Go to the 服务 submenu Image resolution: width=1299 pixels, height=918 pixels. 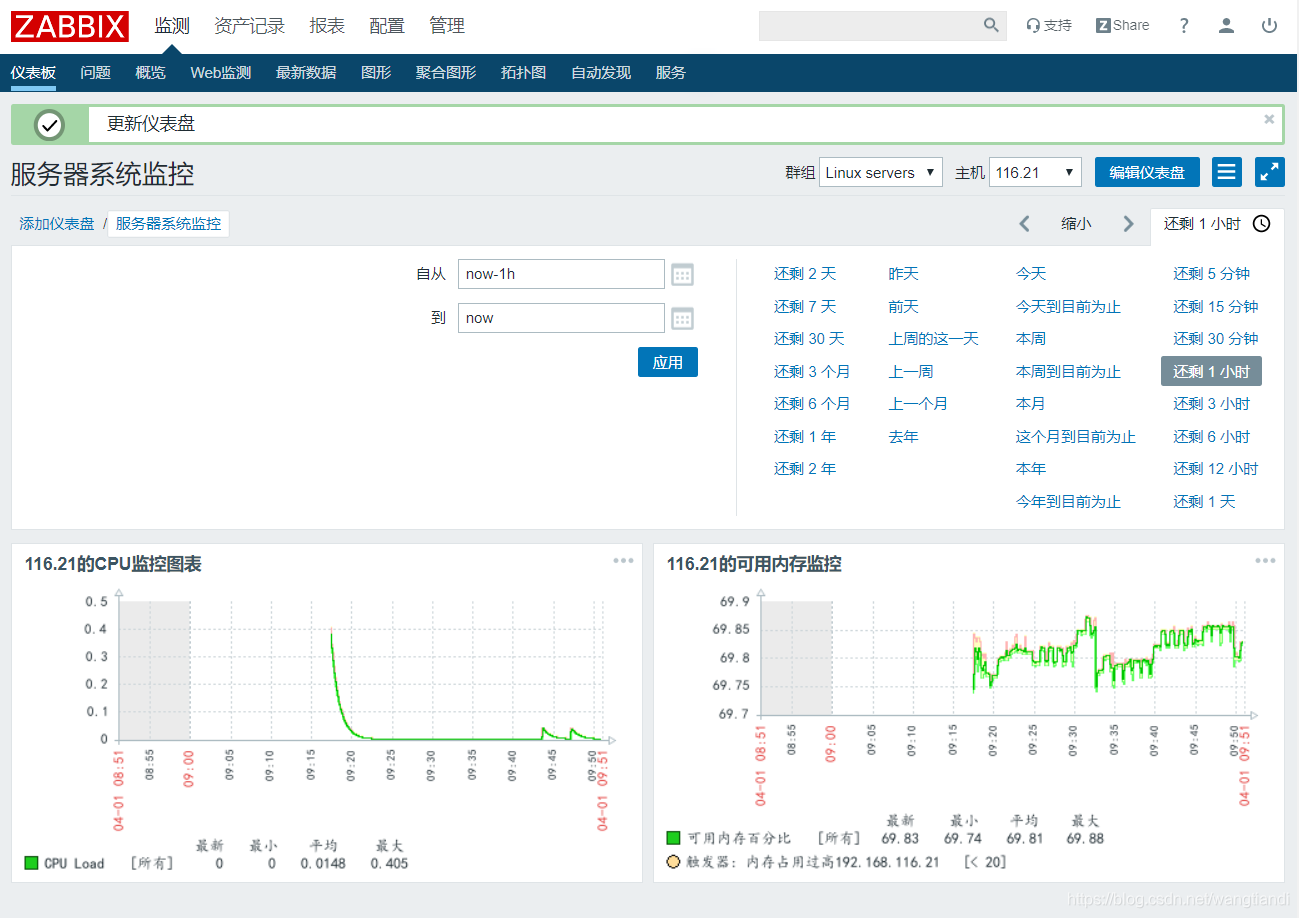671,73
